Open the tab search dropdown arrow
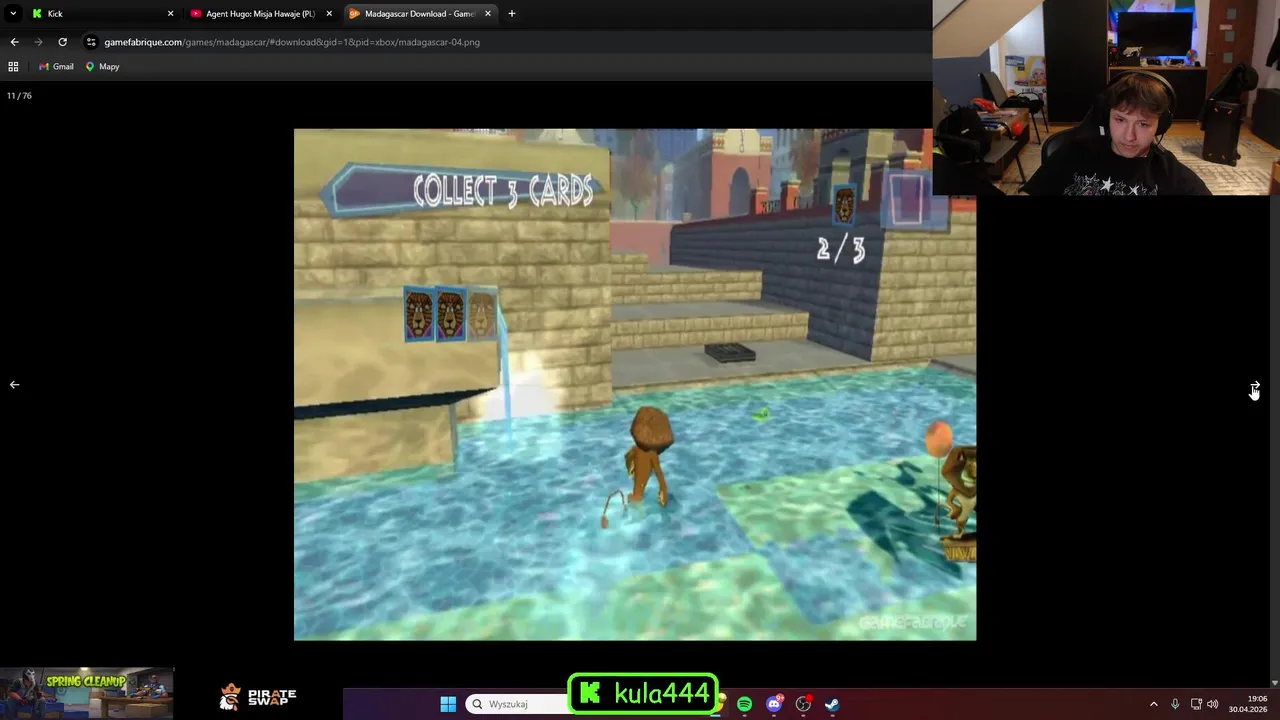The image size is (1280, 720). [x=13, y=14]
